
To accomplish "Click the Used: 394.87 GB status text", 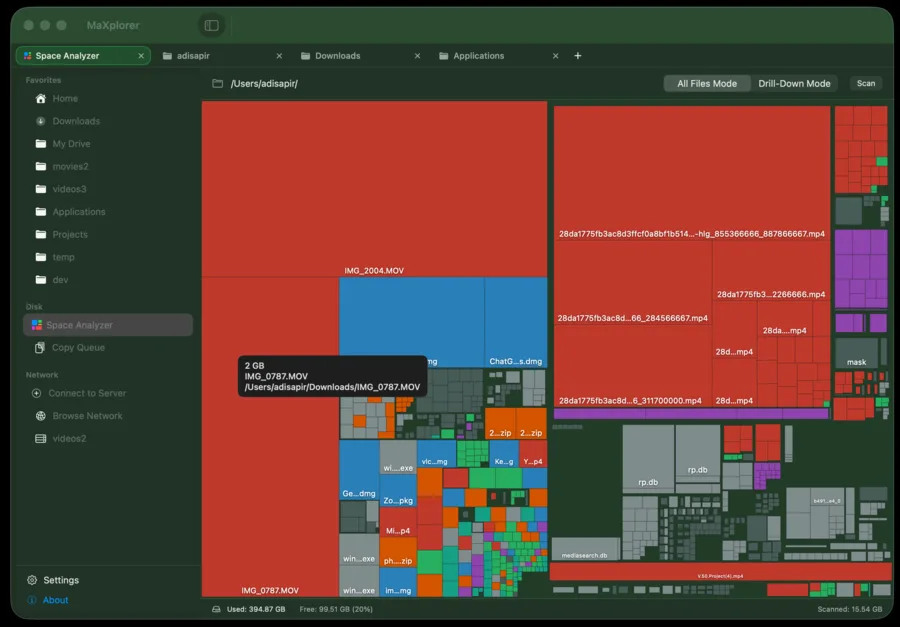I will pyautogui.click(x=256, y=609).
